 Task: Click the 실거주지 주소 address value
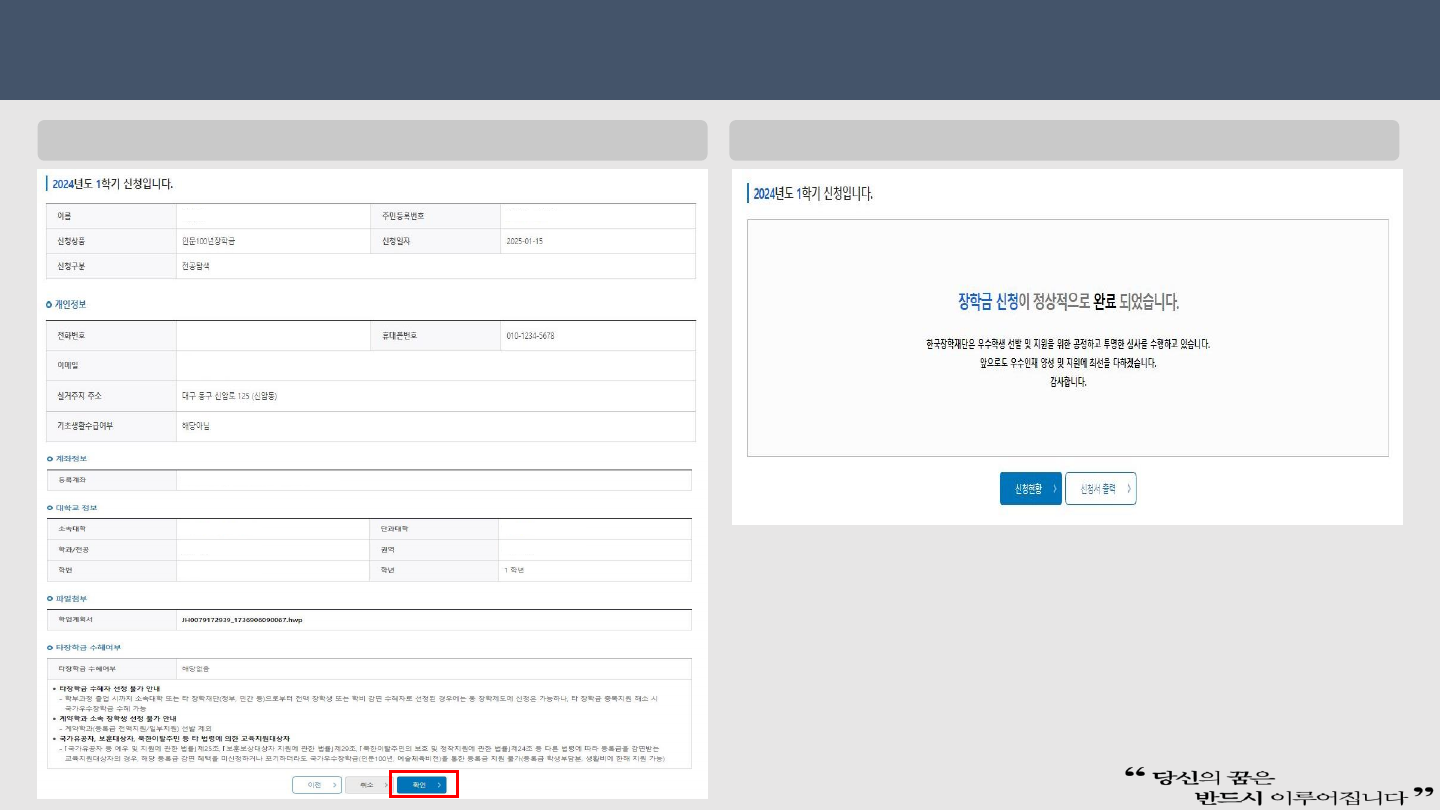(x=229, y=396)
